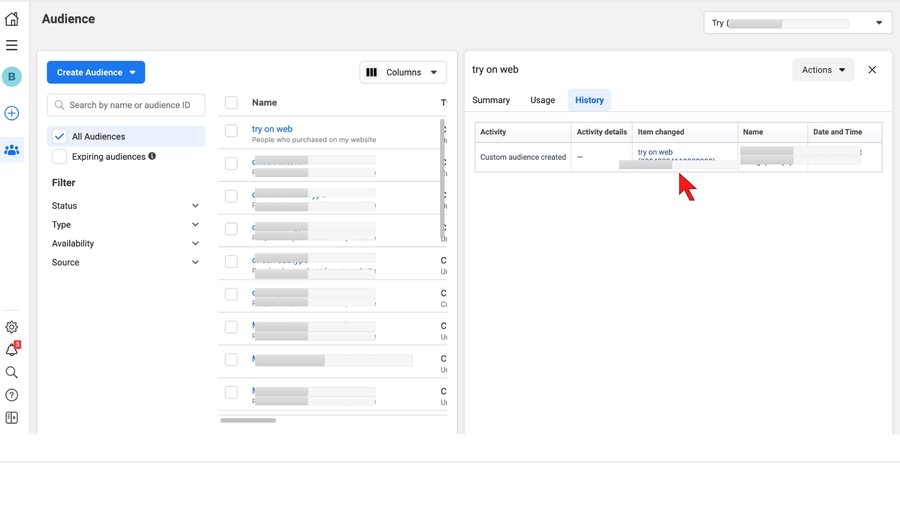This screenshot has width=900, height=506.
Task: Select the Audiences people icon in sidebar
Action: click(12, 150)
